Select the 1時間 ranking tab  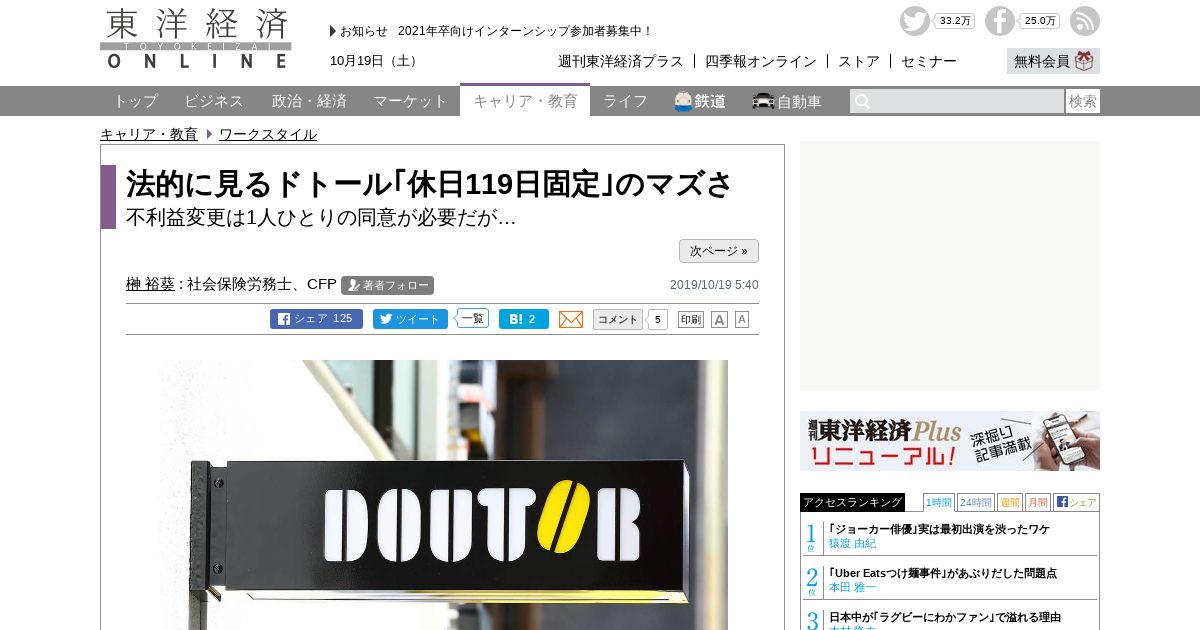939,502
